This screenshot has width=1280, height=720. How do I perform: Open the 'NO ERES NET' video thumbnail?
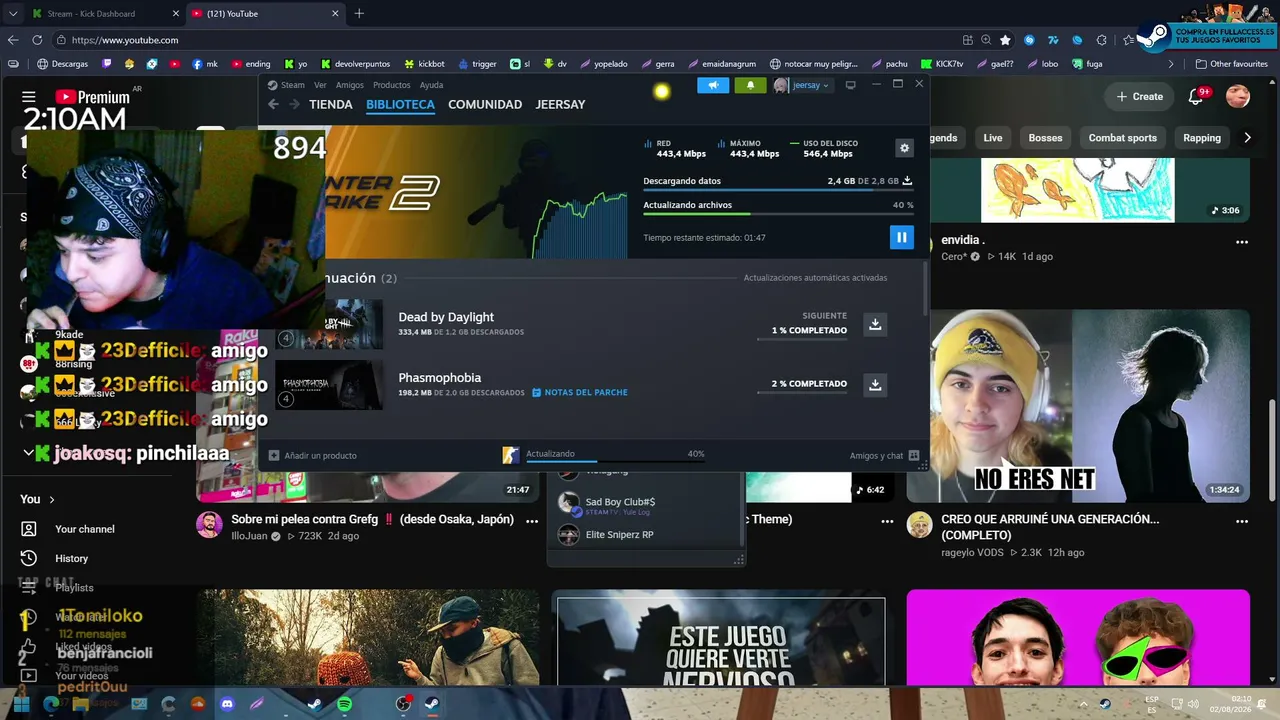(x=1078, y=406)
